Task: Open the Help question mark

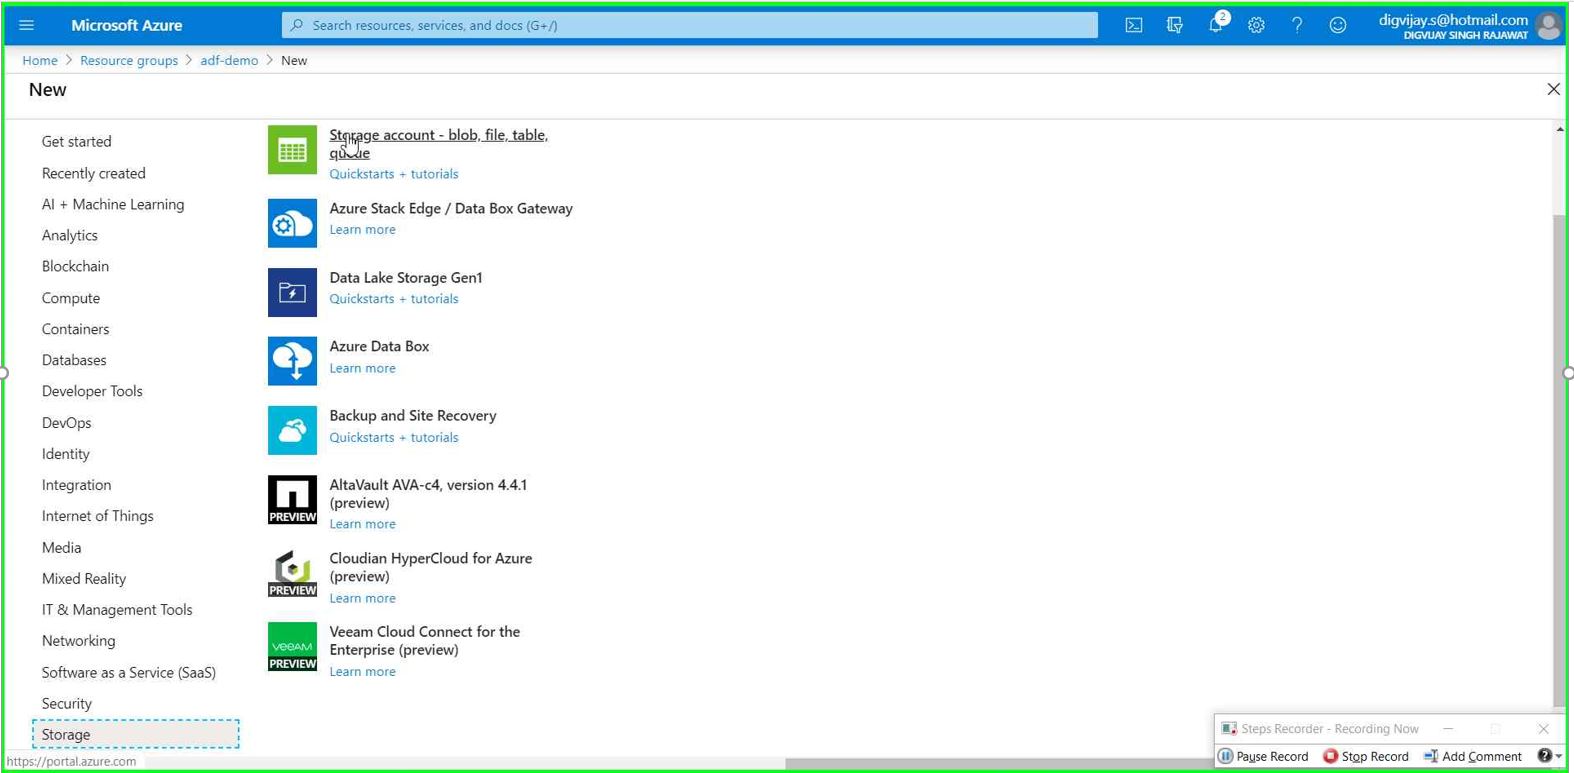Action: click(x=1297, y=25)
